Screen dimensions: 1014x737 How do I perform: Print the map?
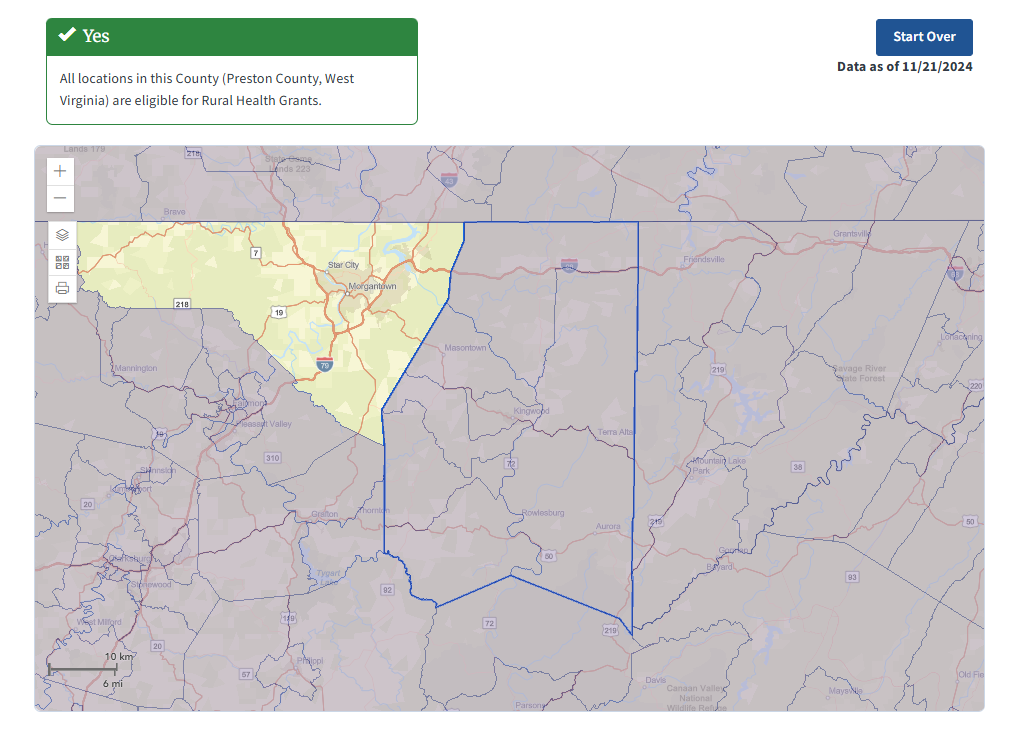pyautogui.click(x=62, y=289)
